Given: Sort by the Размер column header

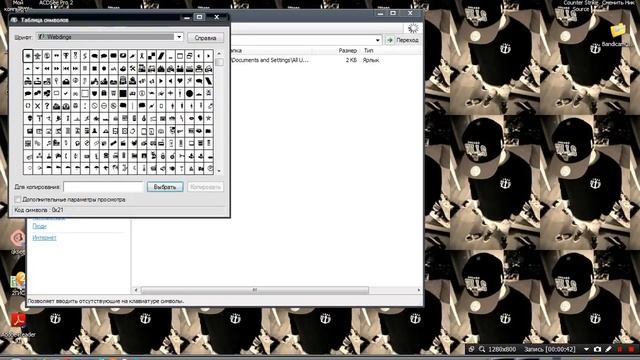Looking at the screenshot, I should pos(348,51).
